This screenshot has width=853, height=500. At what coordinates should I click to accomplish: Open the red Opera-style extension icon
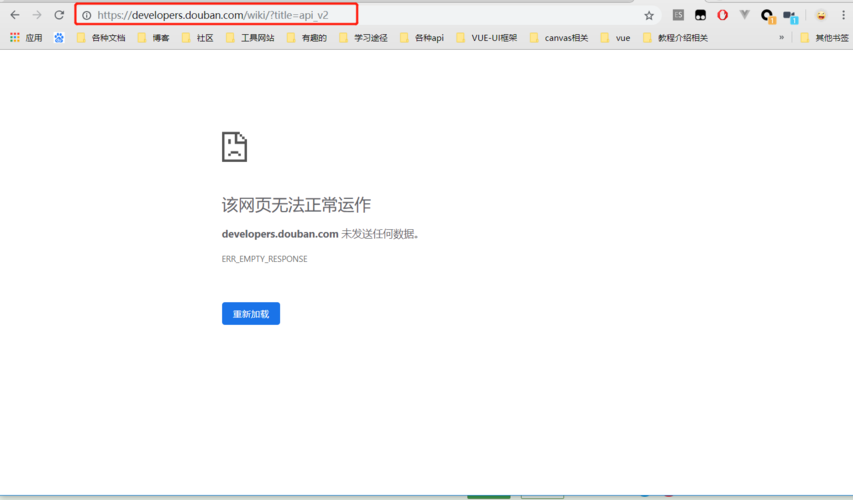(x=722, y=15)
